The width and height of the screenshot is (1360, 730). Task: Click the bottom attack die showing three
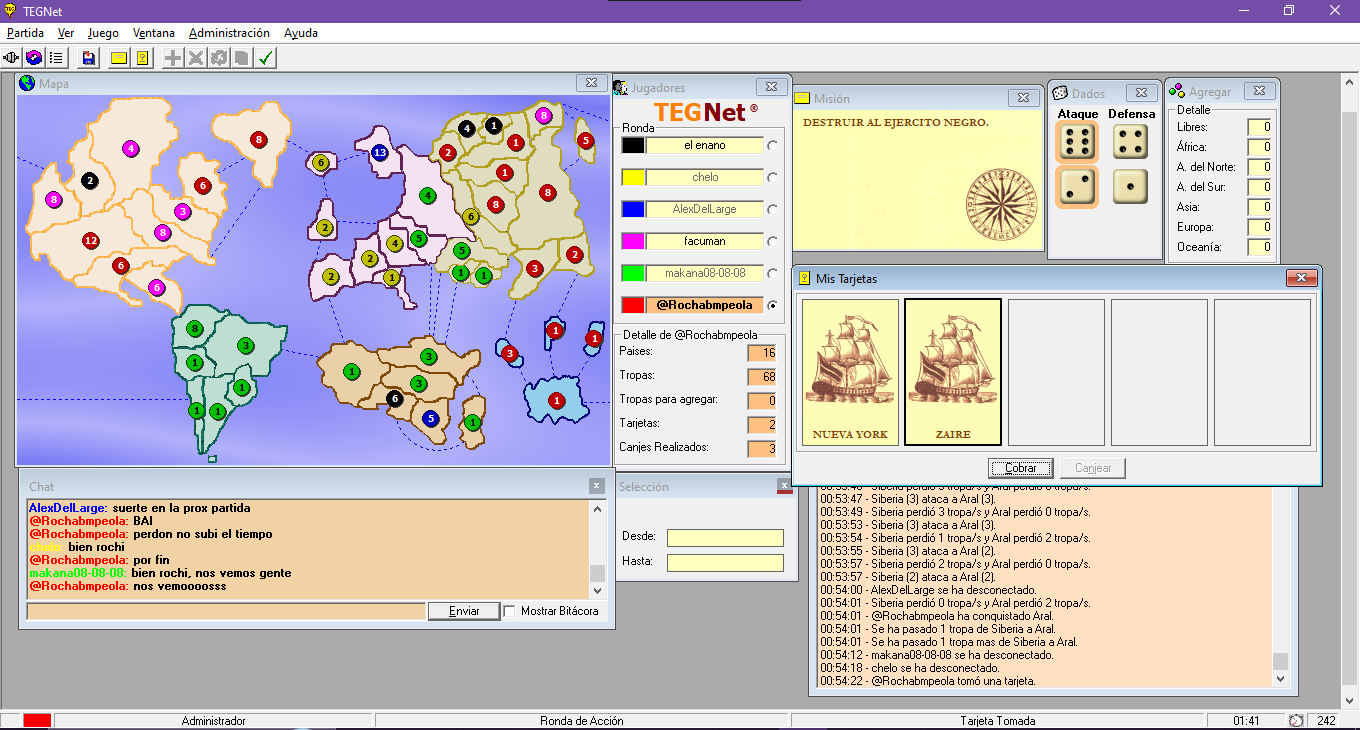click(1076, 186)
